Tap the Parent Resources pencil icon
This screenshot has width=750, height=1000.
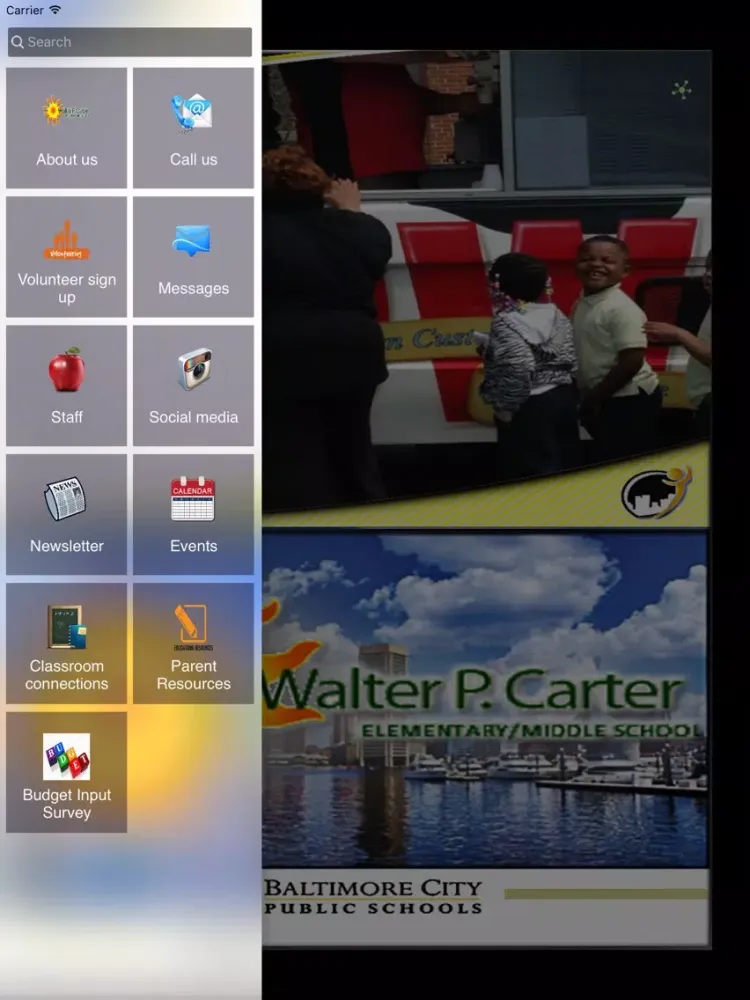[193, 628]
